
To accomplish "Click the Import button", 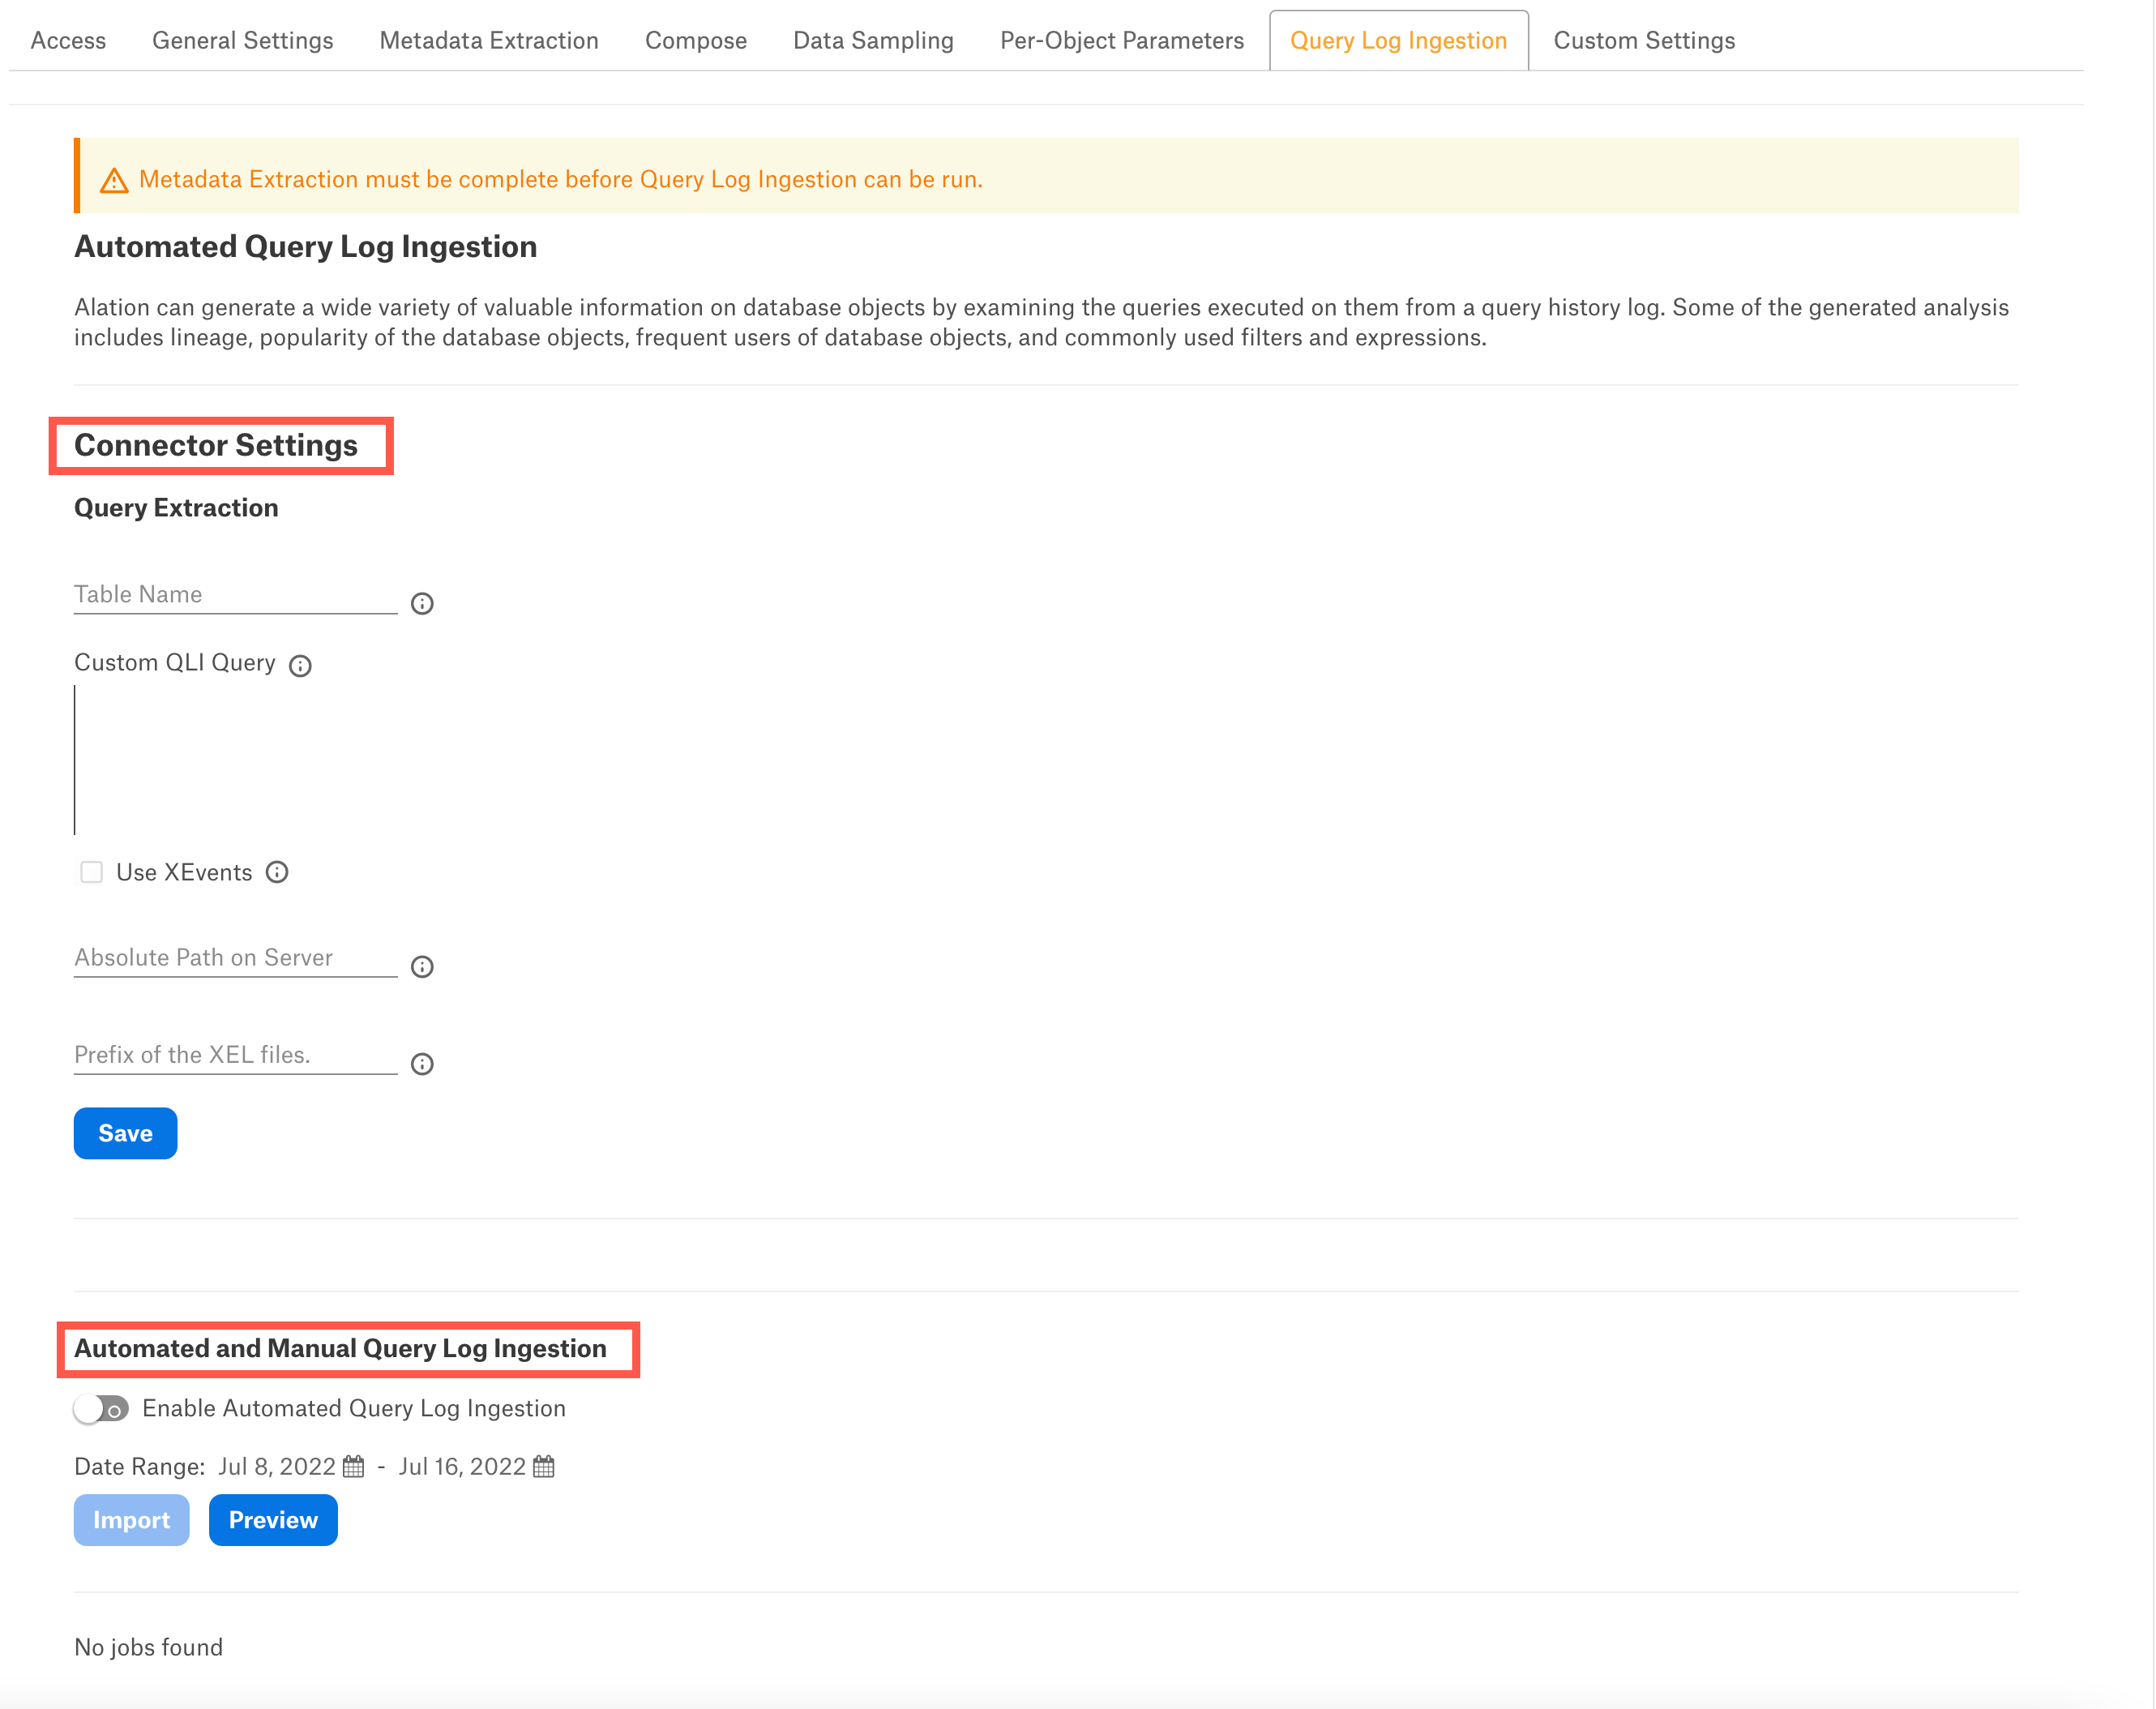I will [131, 1520].
